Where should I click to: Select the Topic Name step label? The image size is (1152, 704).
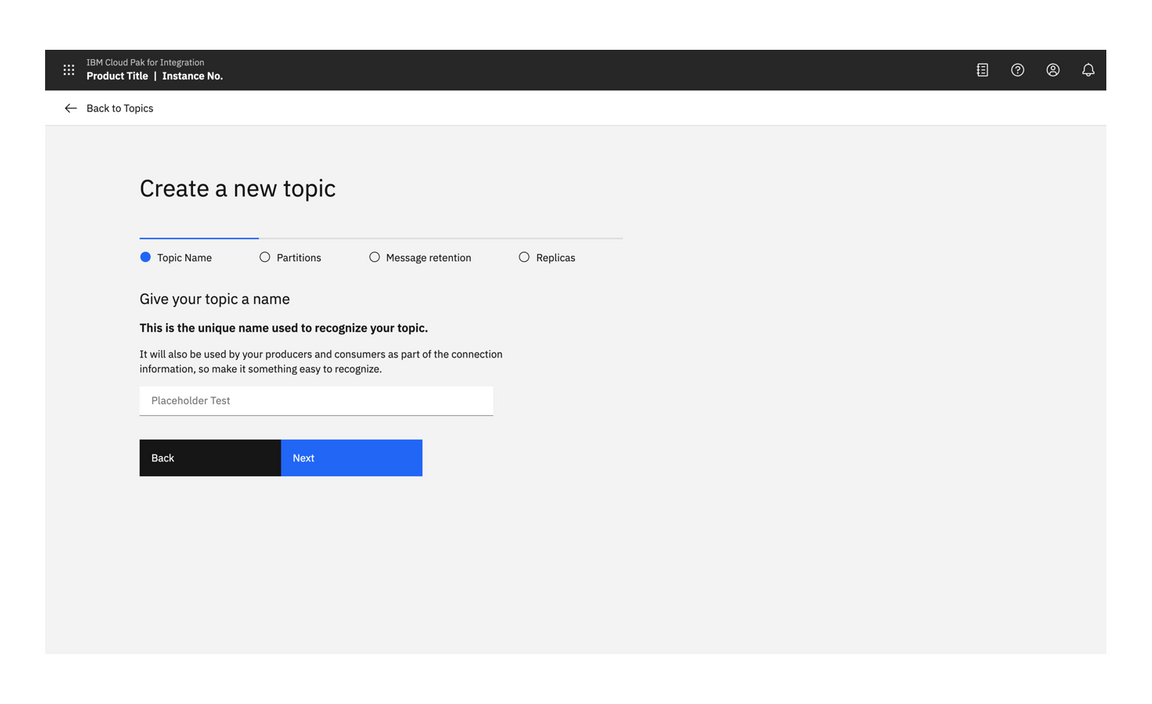pos(184,257)
